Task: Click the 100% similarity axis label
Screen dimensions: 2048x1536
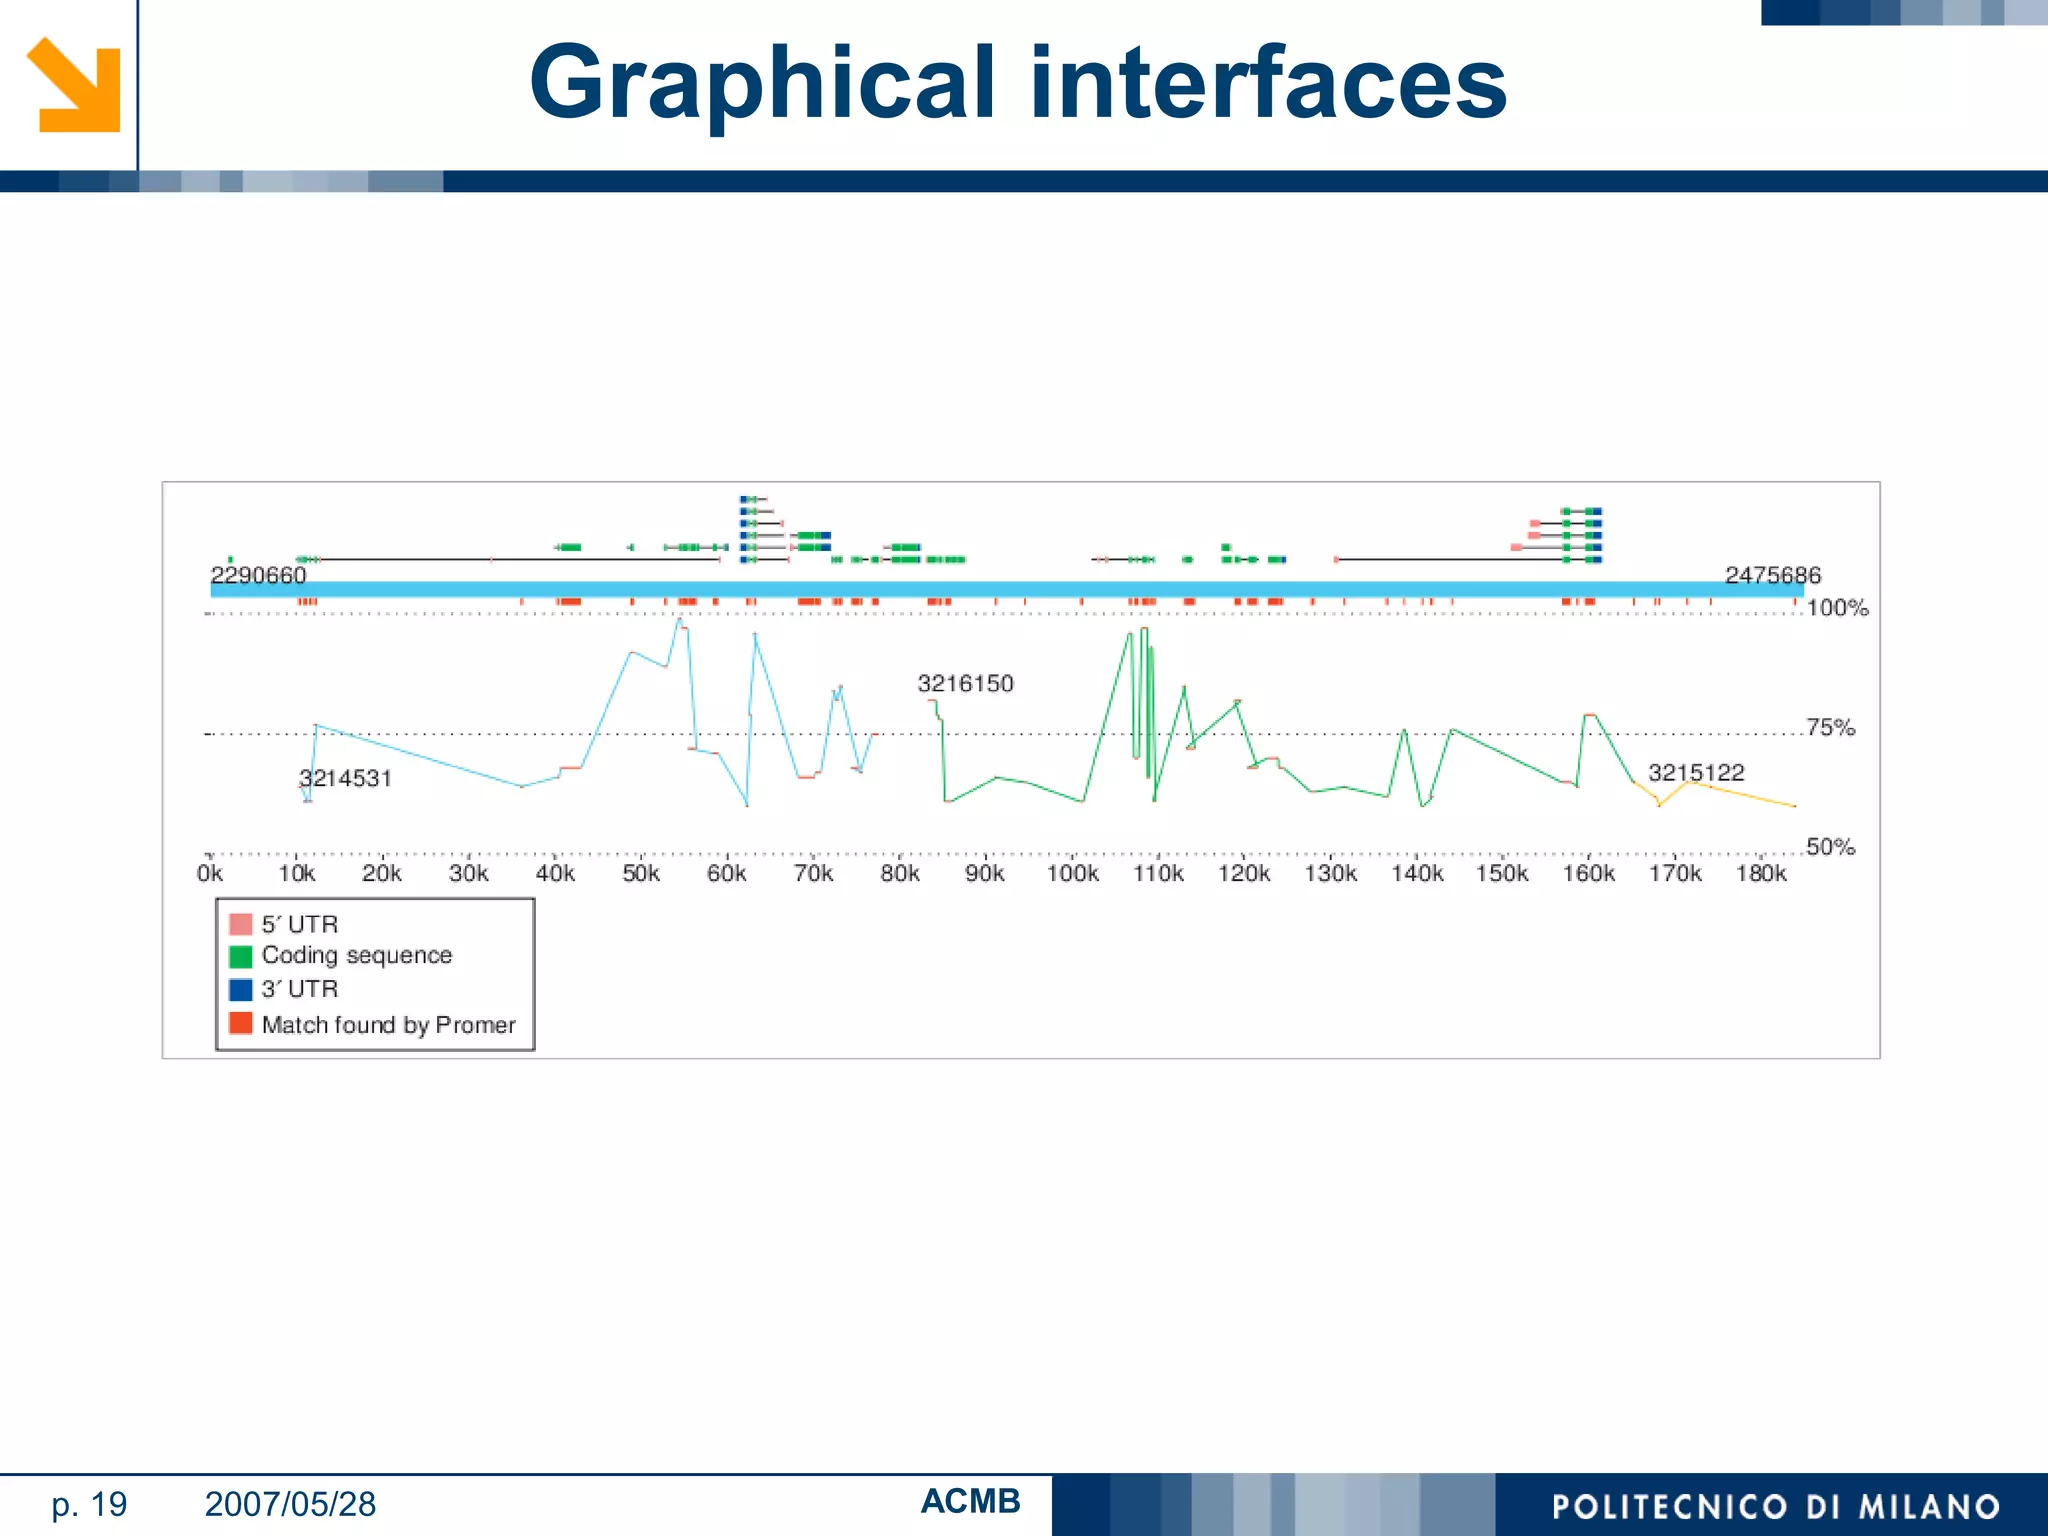Action: (1837, 607)
